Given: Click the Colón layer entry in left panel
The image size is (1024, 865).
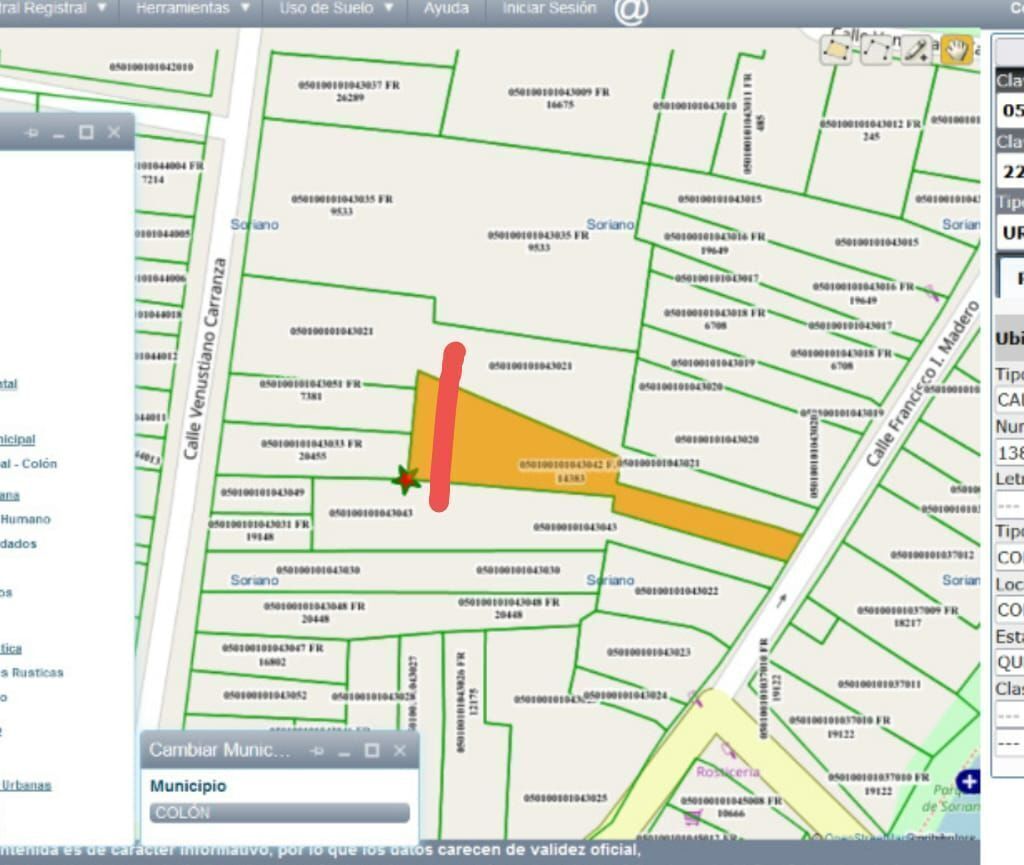Looking at the screenshot, I should click(x=29, y=464).
